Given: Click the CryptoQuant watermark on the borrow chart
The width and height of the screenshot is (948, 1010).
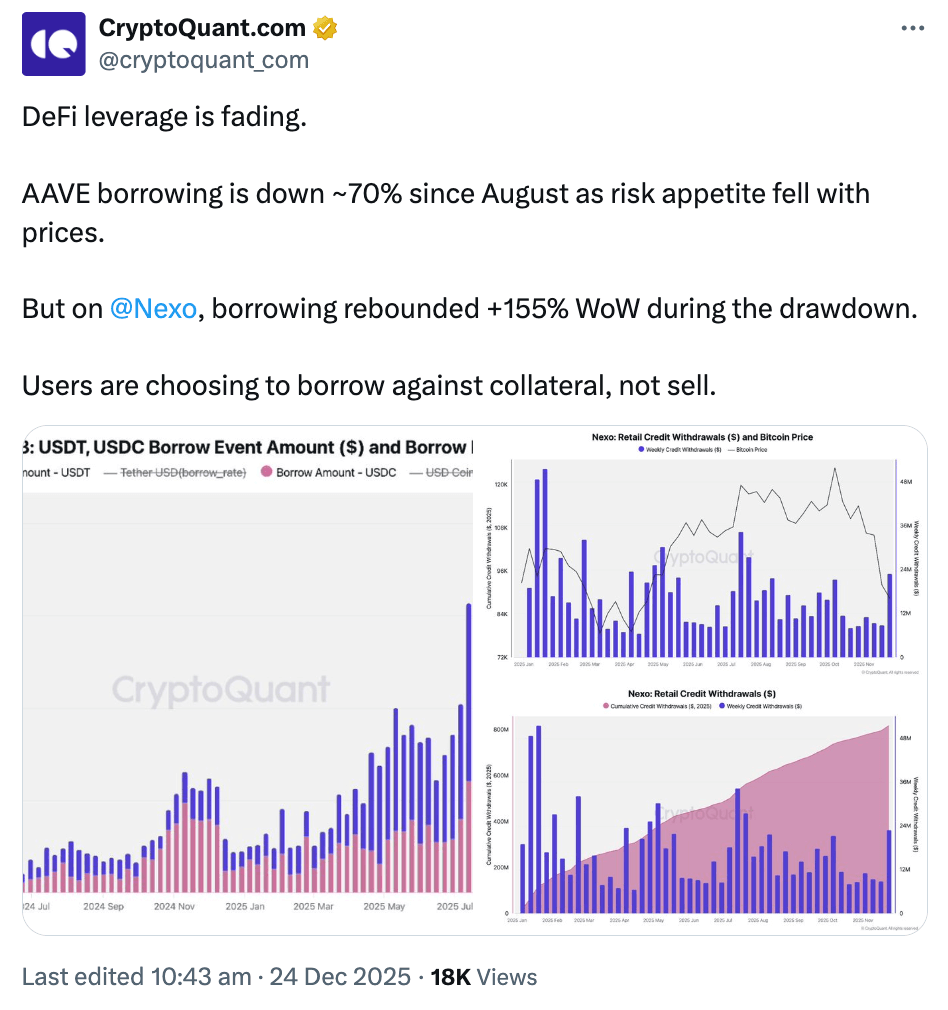Looking at the screenshot, I should (x=220, y=690).
